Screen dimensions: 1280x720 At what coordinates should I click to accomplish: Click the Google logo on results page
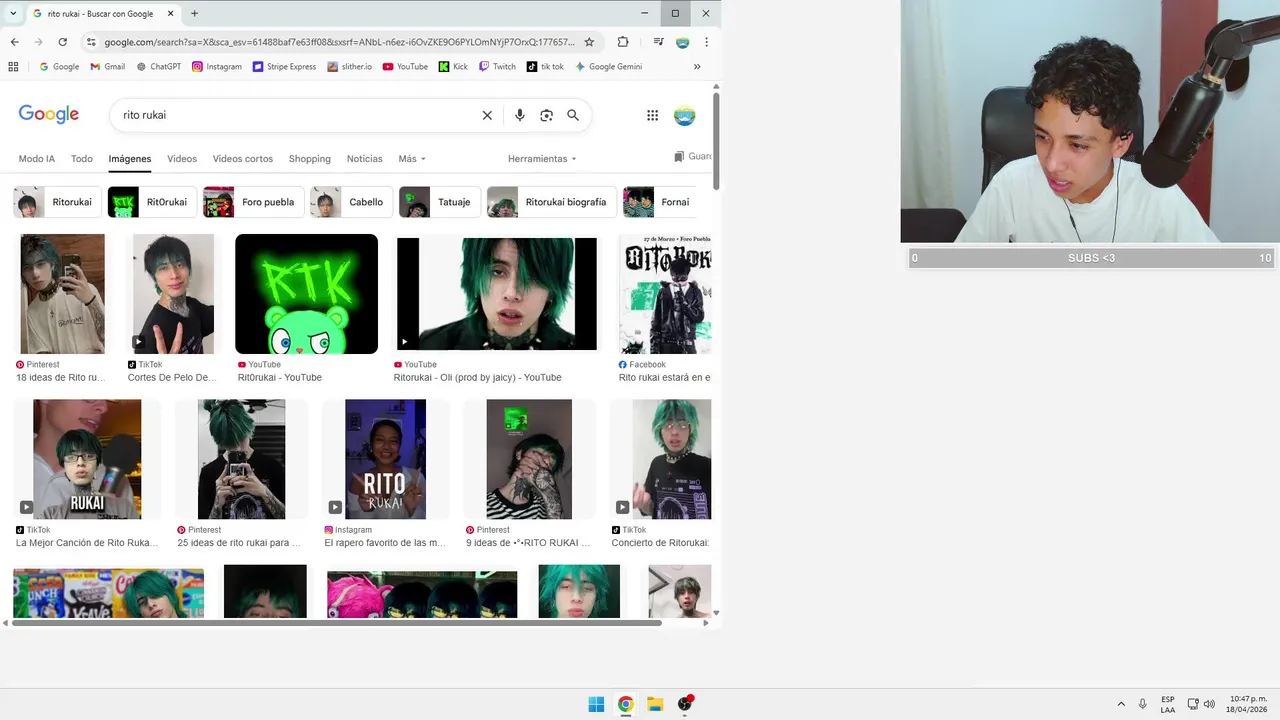(x=49, y=115)
